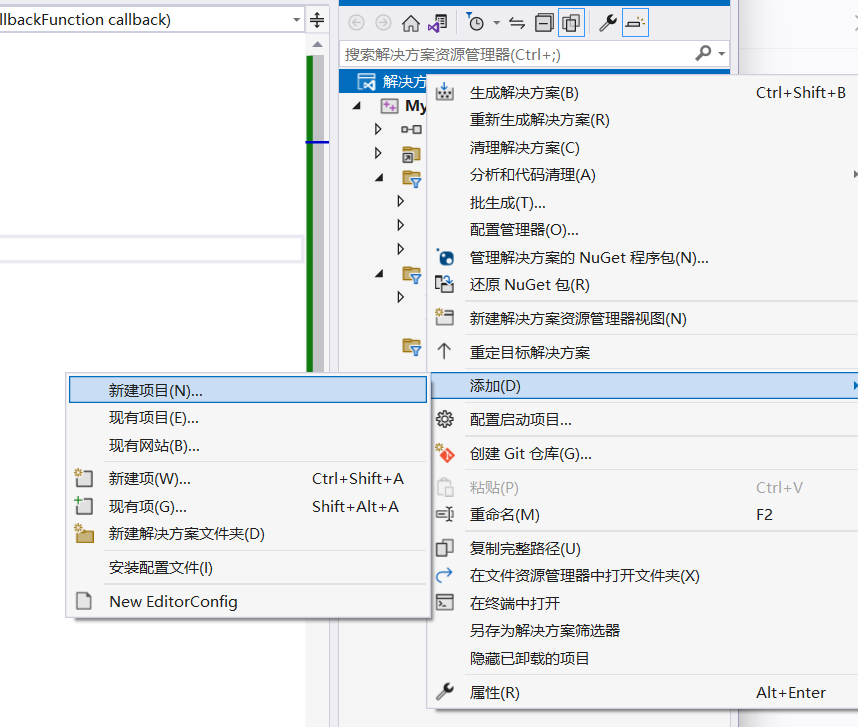Viewport: 858px width, 727px height.
Task: Open properties wrench icon in toolbar
Action: [607, 23]
